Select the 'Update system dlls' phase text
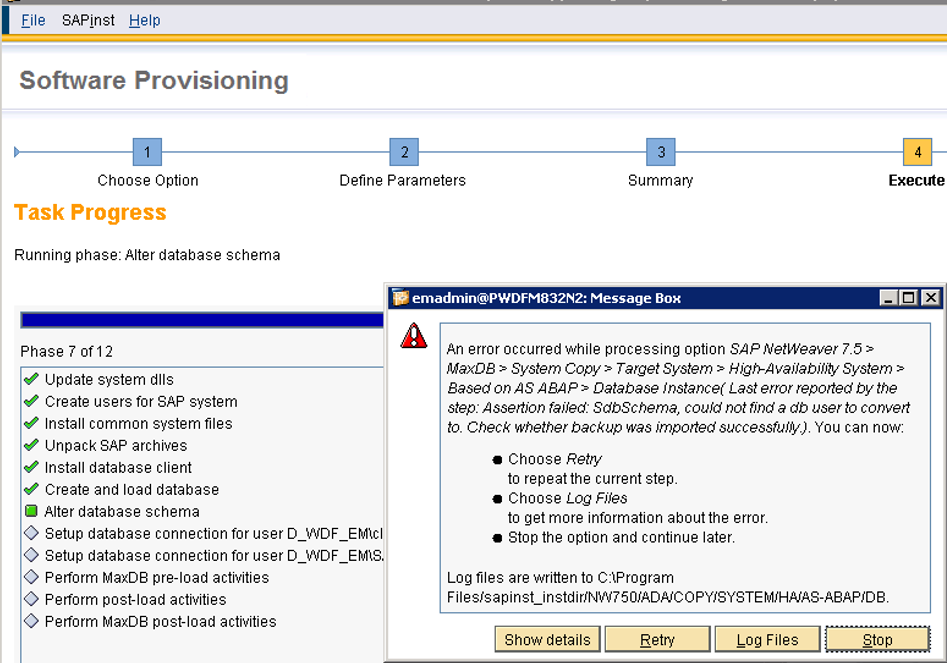The width and height of the screenshot is (947, 663). [x=109, y=379]
